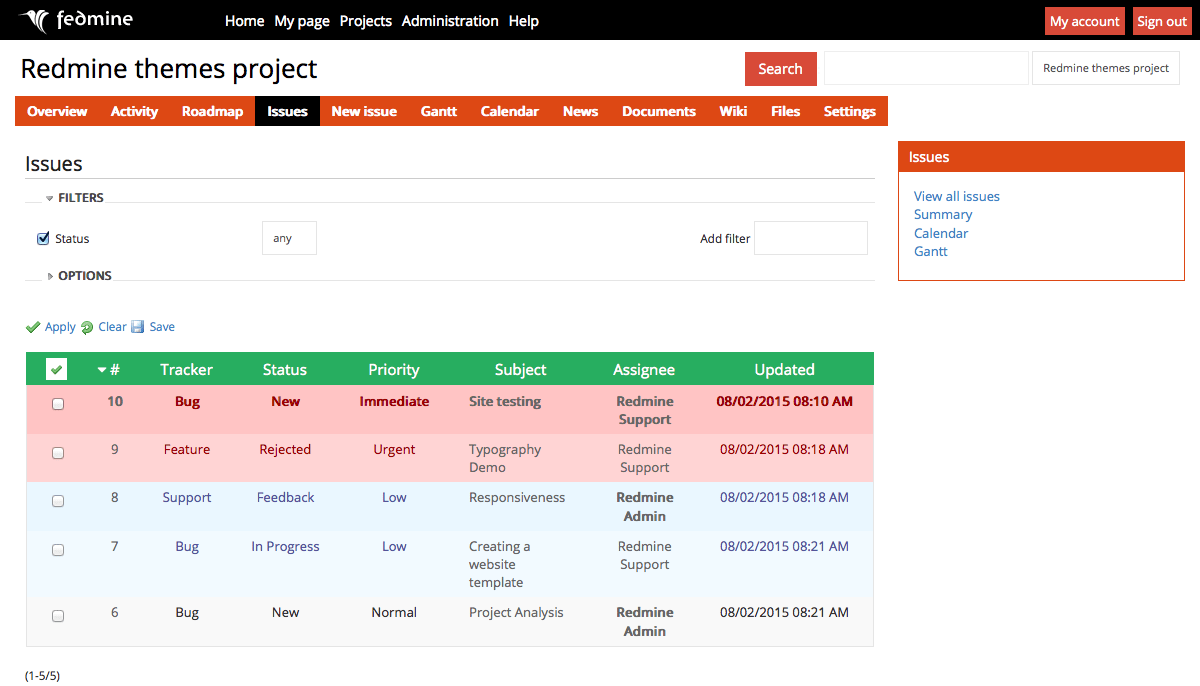The image size is (1200, 686).
Task: Open Projects in top menu
Action: point(366,20)
